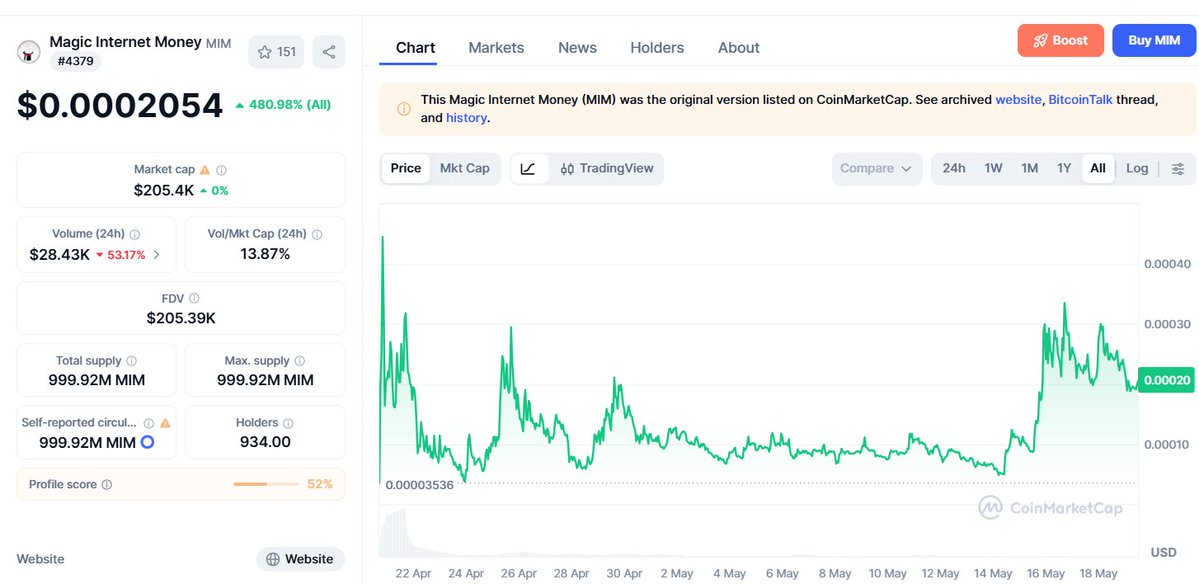
Task: Set chart range to 1Y
Action: pos(1064,168)
